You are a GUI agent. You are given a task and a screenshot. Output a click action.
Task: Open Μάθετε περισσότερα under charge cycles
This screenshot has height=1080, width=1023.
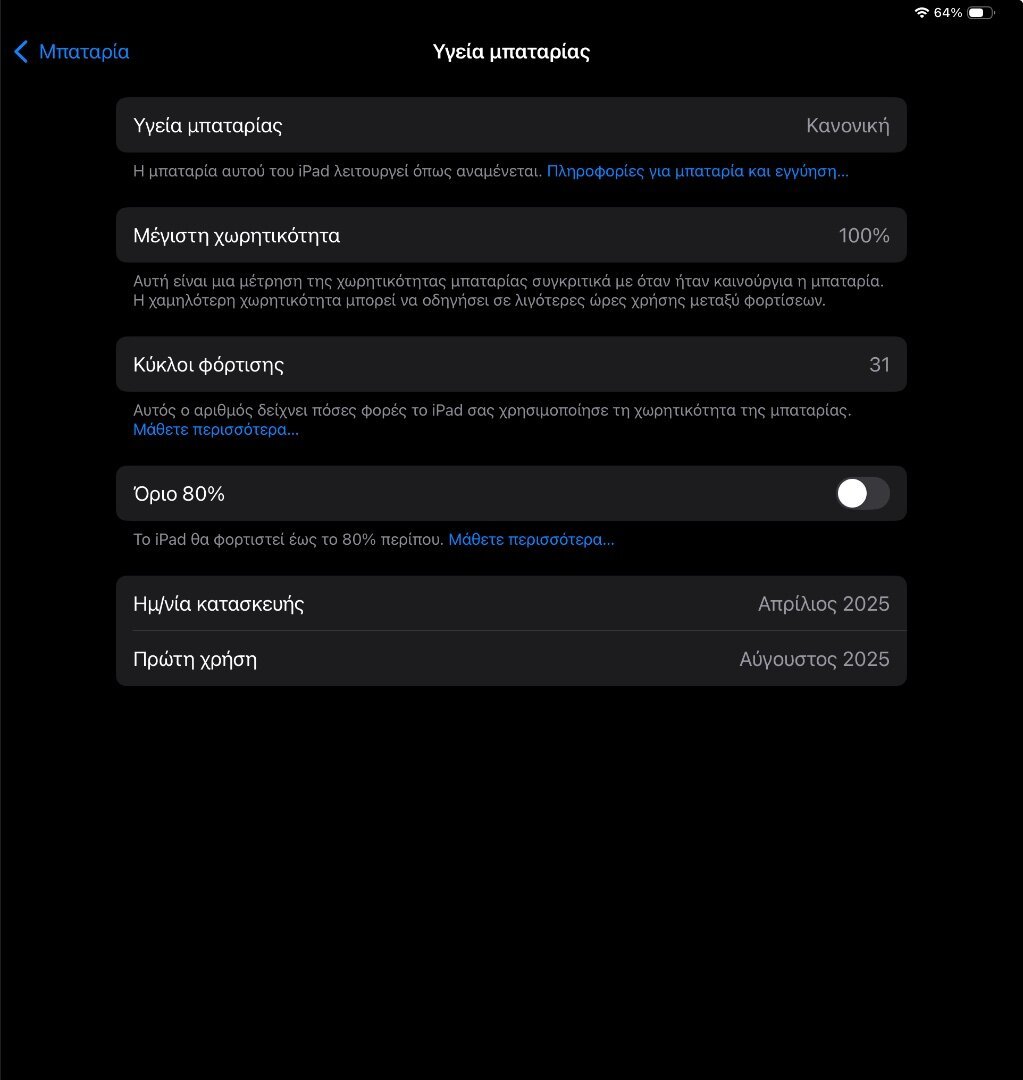[x=216, y=430]
